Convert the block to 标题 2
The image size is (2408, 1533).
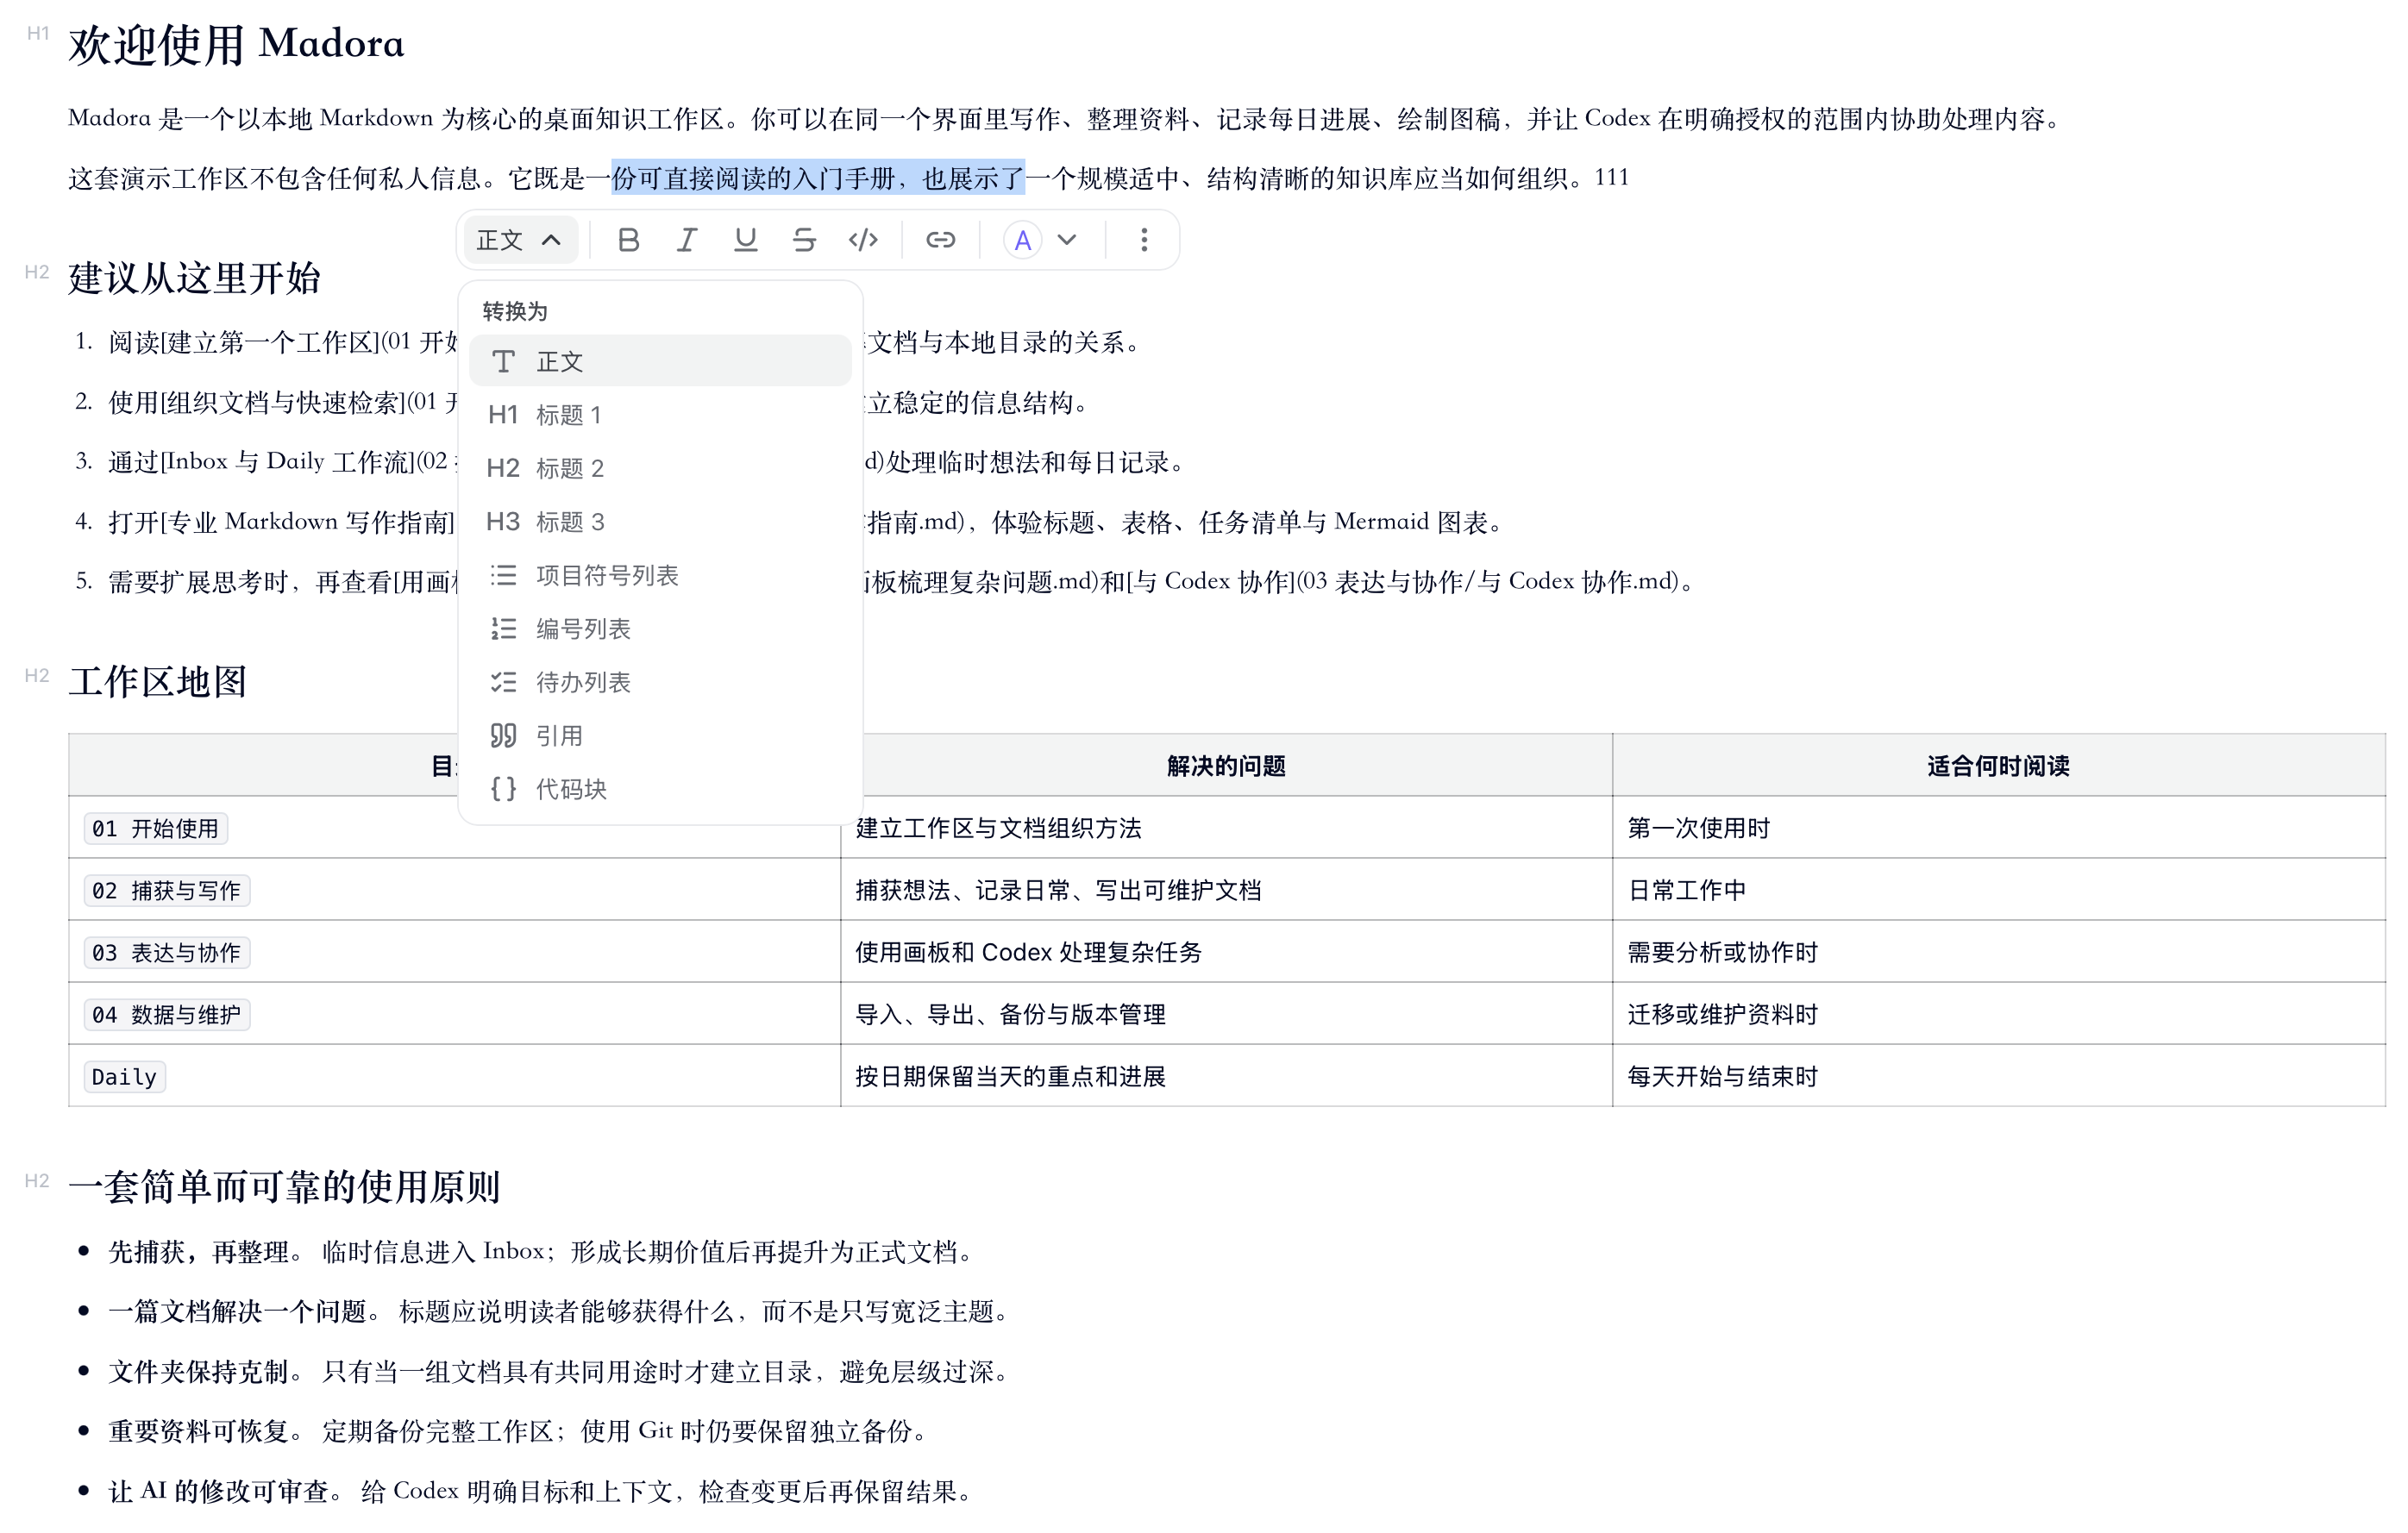pos(660,468)
